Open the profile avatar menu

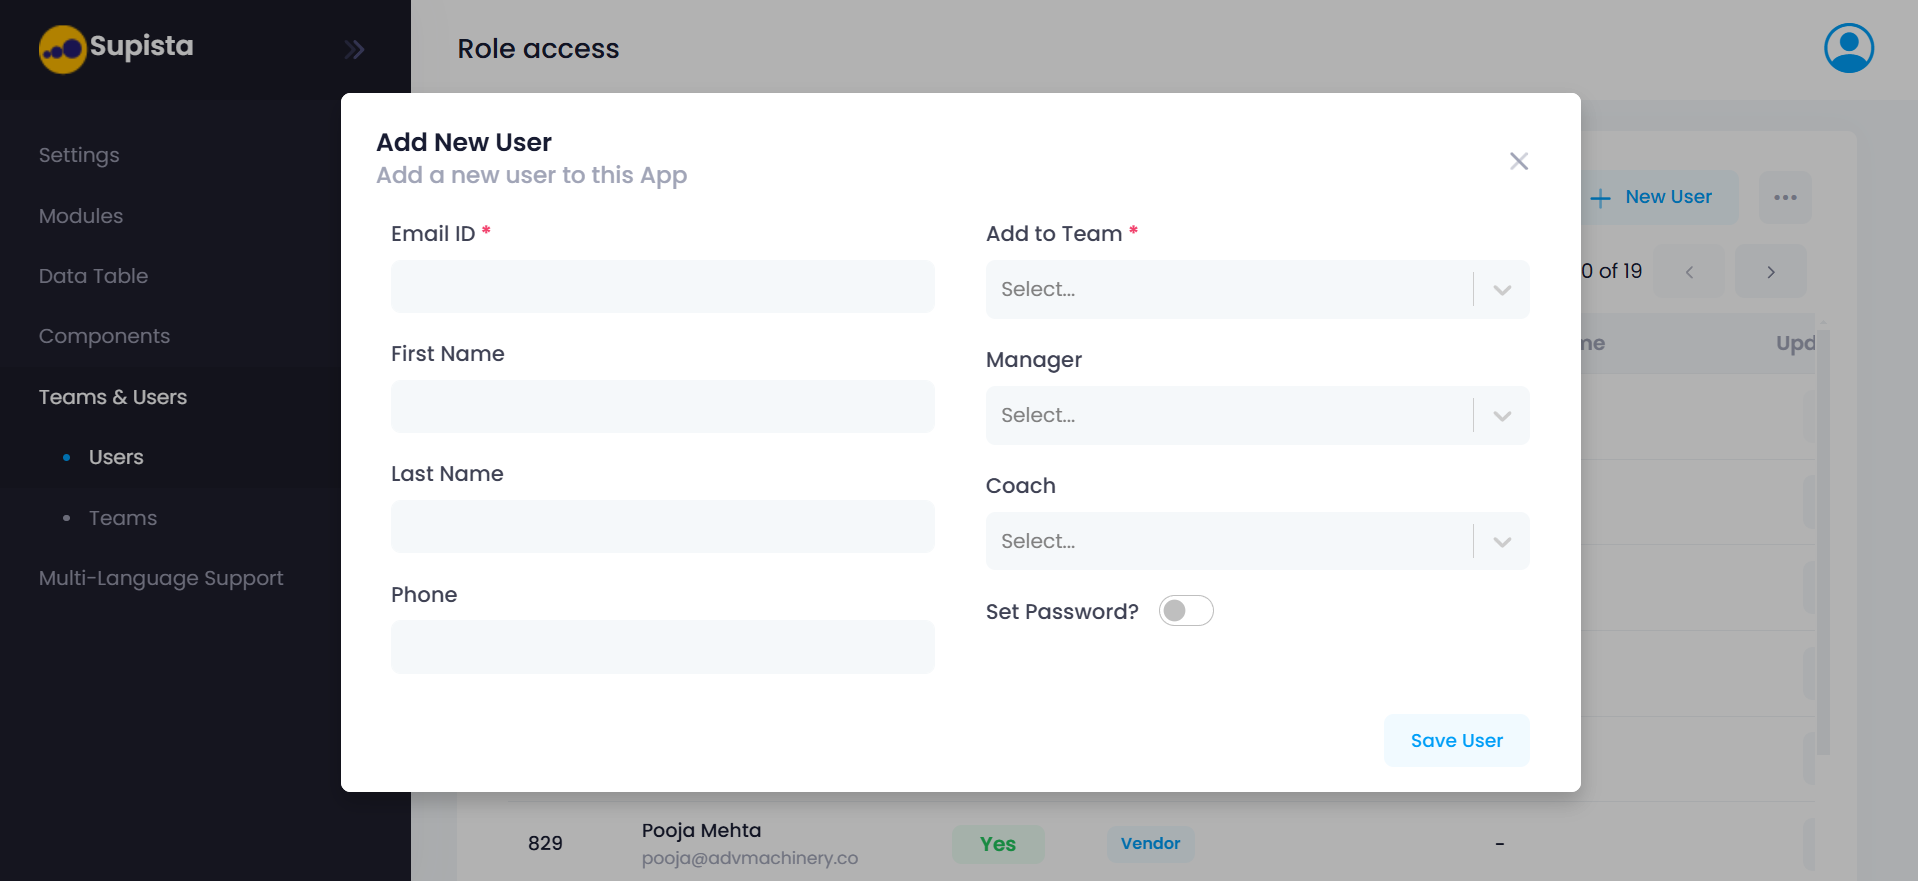click(x=1847, y=47)
